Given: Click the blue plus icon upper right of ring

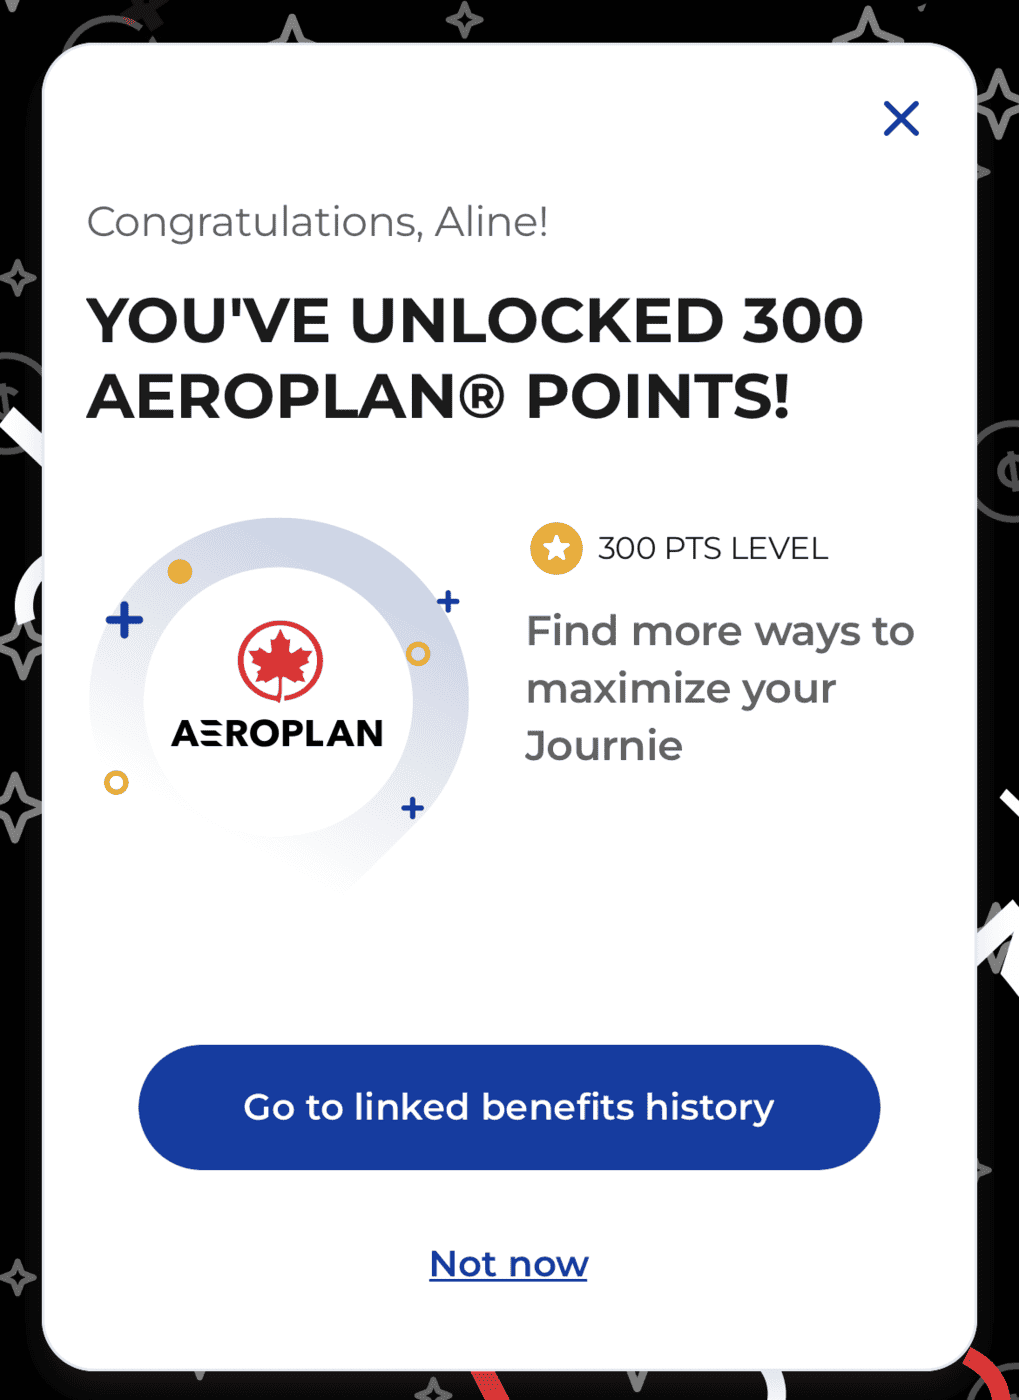Looking at the screenshot, I should point(447,601).
